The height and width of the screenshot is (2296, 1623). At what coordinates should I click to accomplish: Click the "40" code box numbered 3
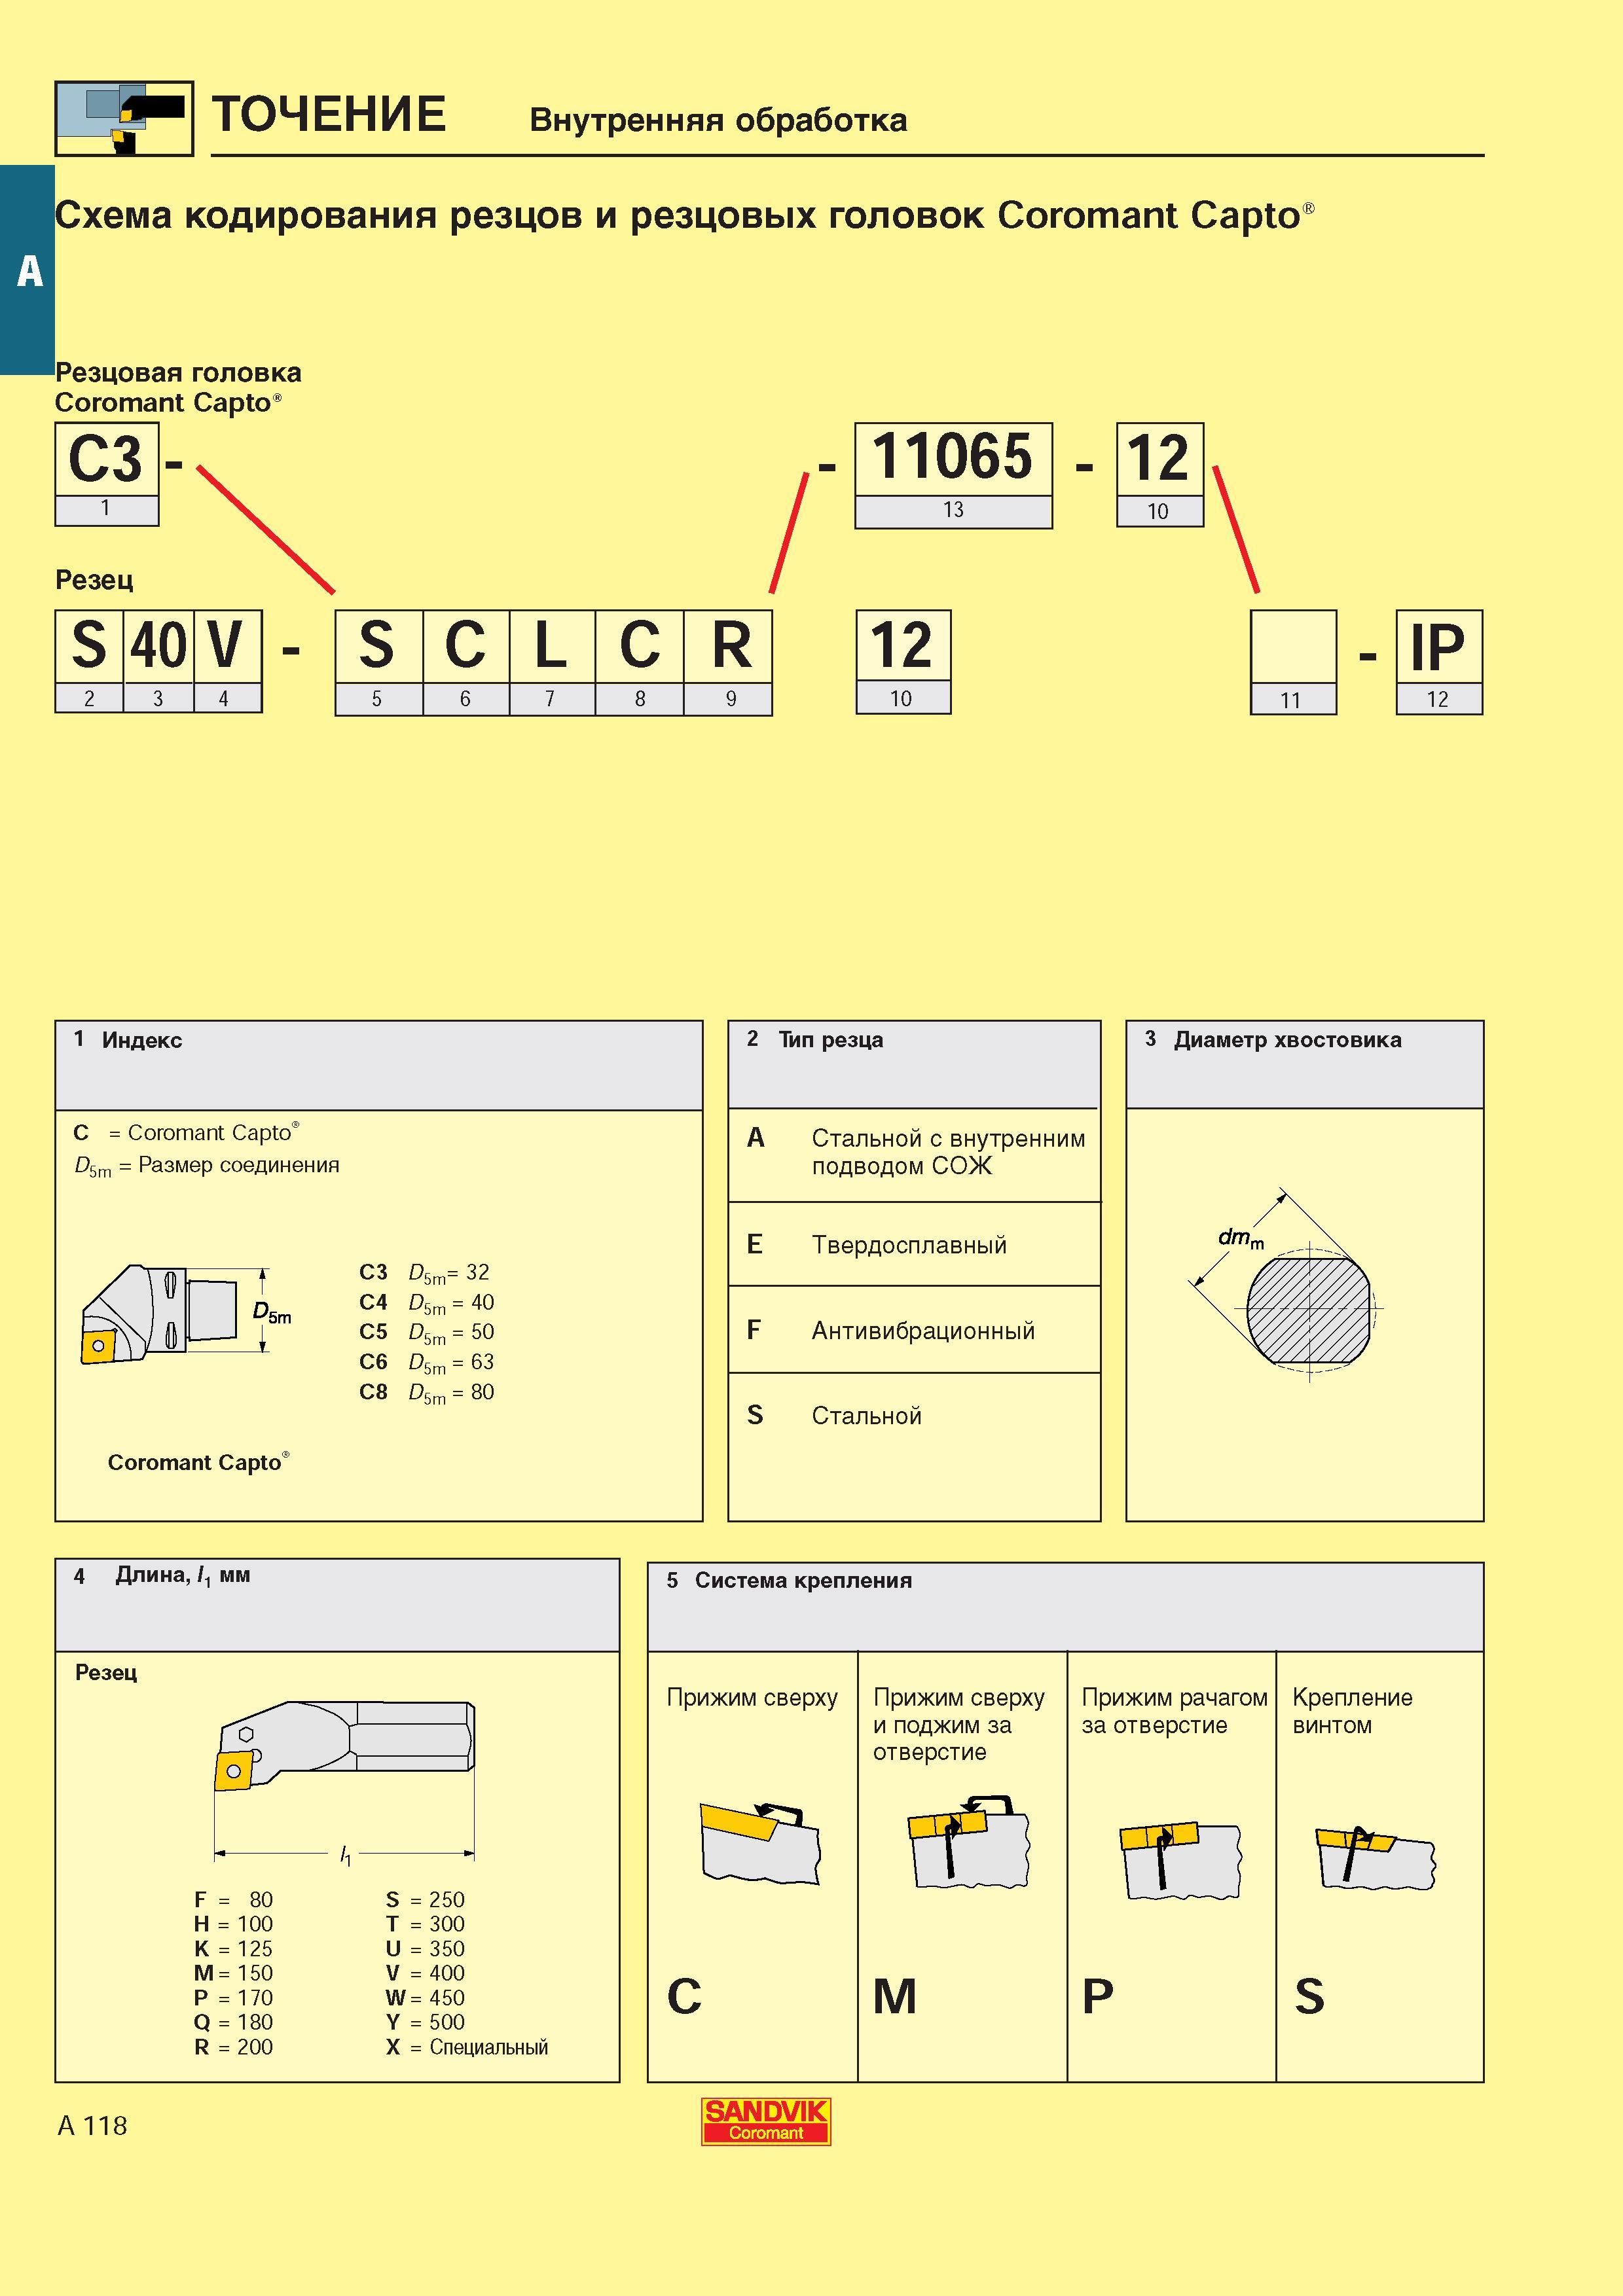(x=158, y=661)
